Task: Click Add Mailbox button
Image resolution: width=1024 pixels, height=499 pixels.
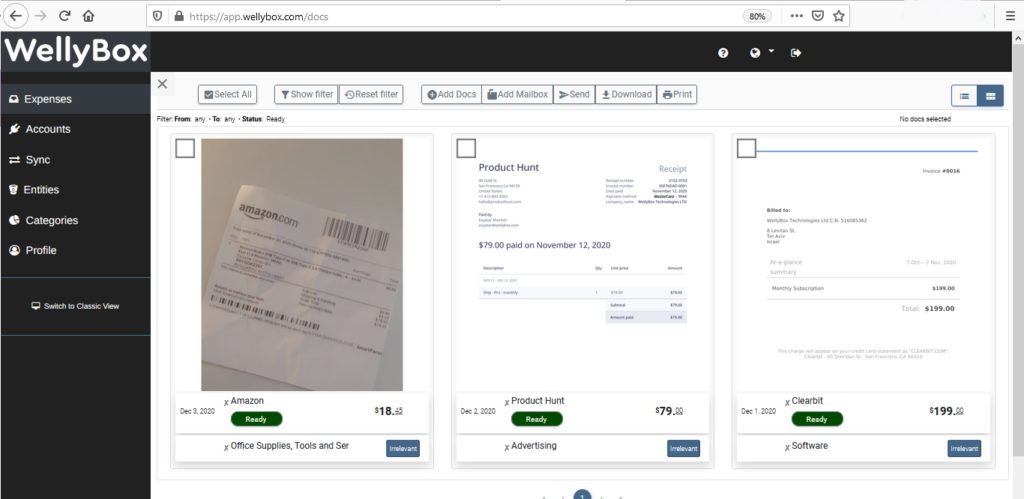Action: click(x=517, y=94)
